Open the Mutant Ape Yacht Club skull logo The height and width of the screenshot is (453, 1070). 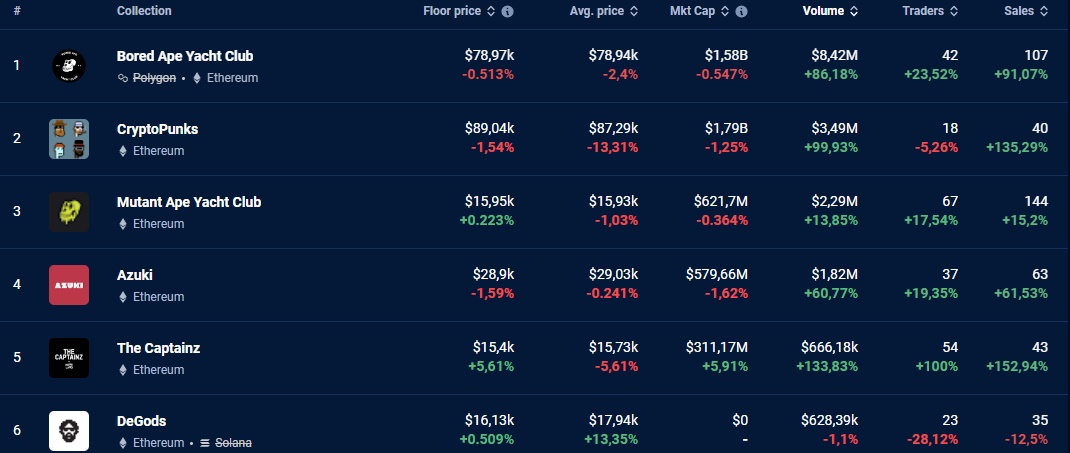tap(69, 212)
